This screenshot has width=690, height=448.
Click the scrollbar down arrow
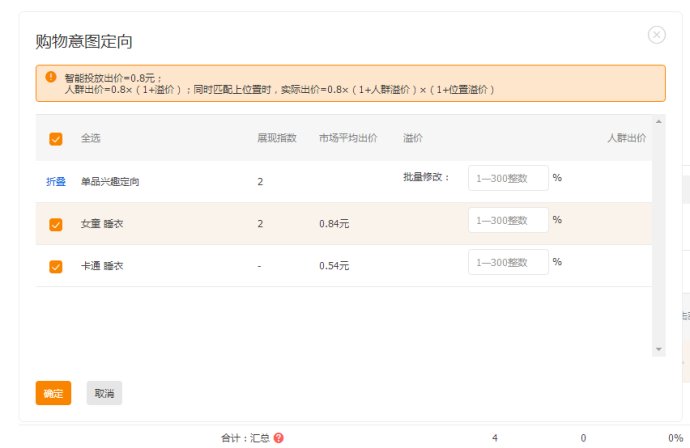point(659,349)
